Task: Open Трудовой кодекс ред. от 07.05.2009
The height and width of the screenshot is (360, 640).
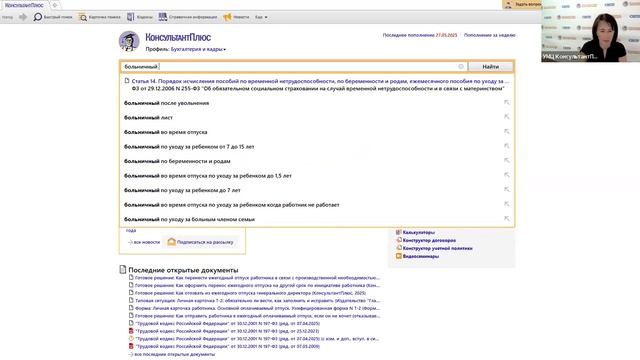Action: [227, 346]
